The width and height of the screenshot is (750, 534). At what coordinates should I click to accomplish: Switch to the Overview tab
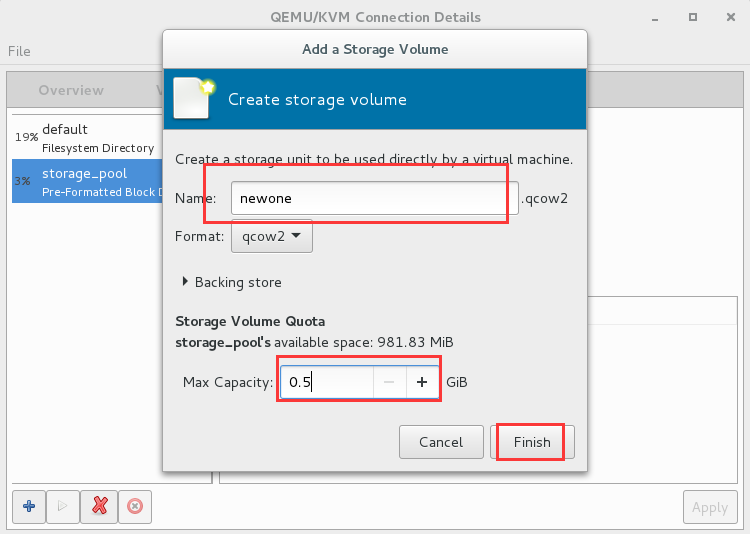[x=71, y=90]
